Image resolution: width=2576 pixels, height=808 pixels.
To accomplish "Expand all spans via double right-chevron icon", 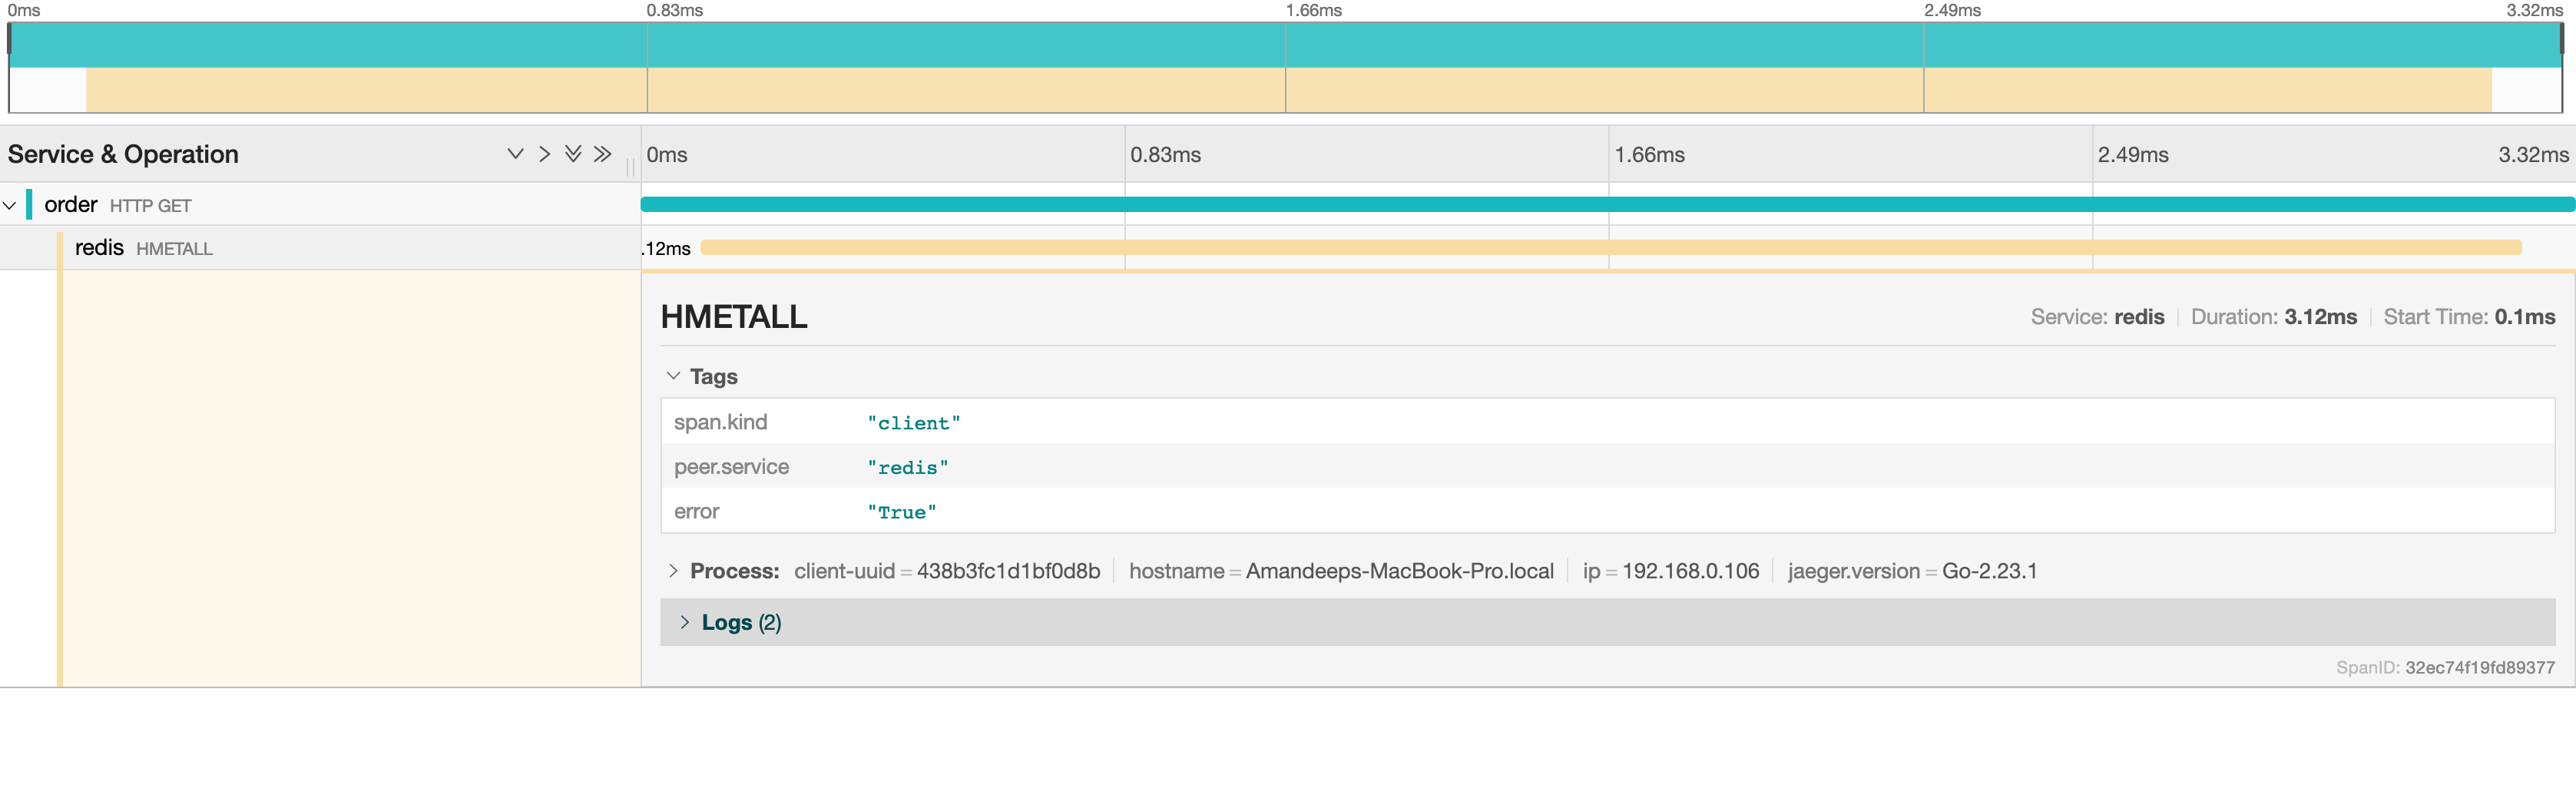I will (x=603, y=154).
